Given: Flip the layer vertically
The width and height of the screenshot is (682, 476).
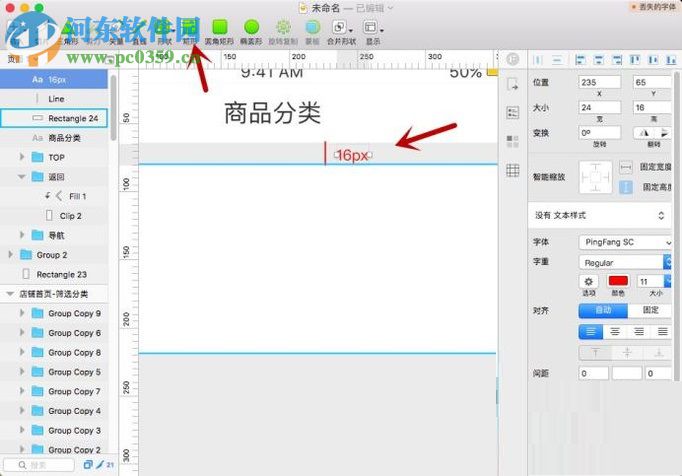Looking at the screenshot, I should 662,133.
